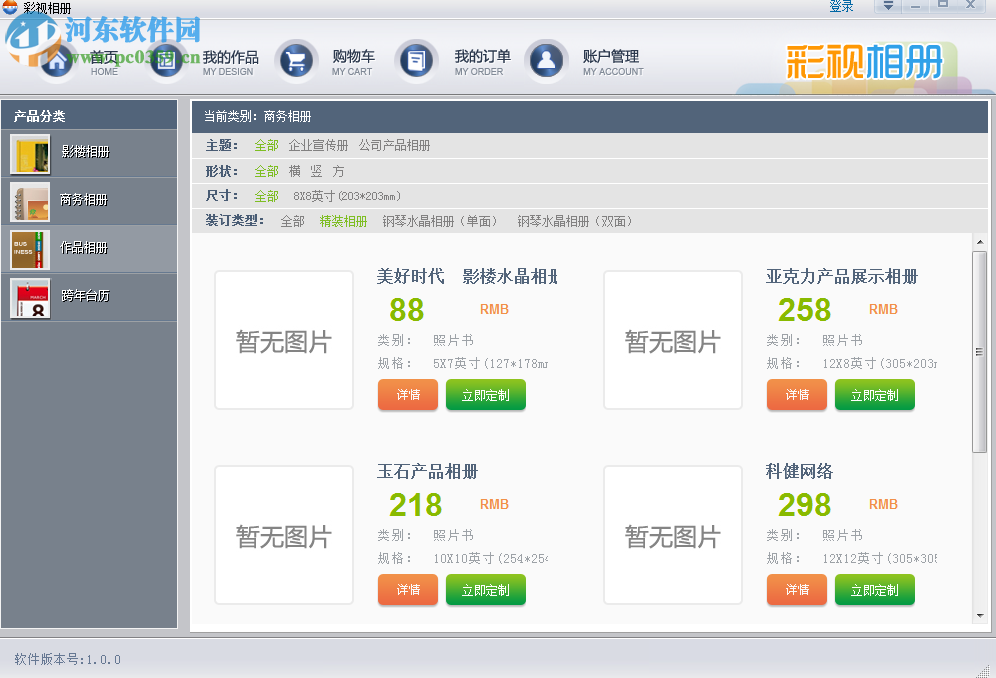996x678 pixels.
Task: Open 详情 for 美好时代 album
Action: (407, 395)
